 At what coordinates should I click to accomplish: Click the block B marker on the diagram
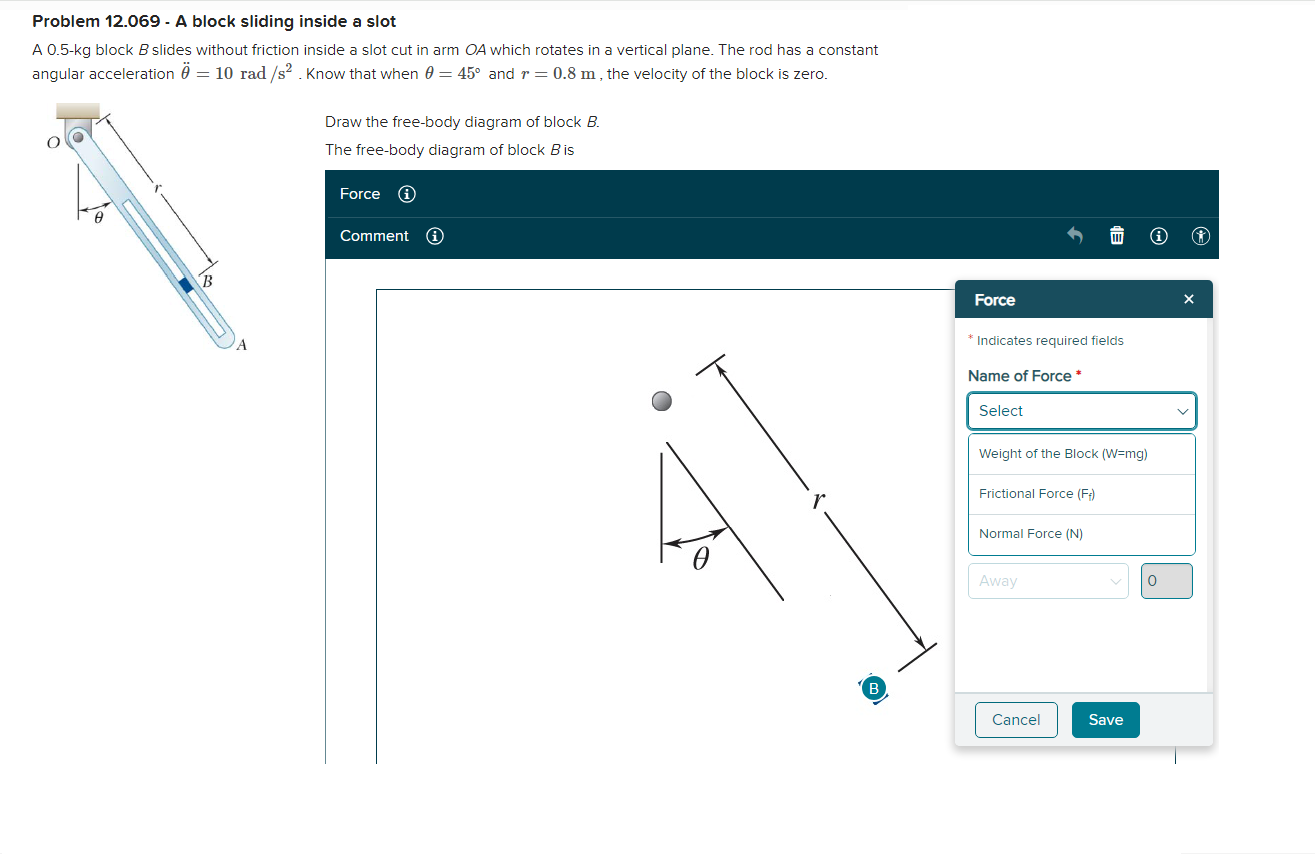[x=874, y=688]
